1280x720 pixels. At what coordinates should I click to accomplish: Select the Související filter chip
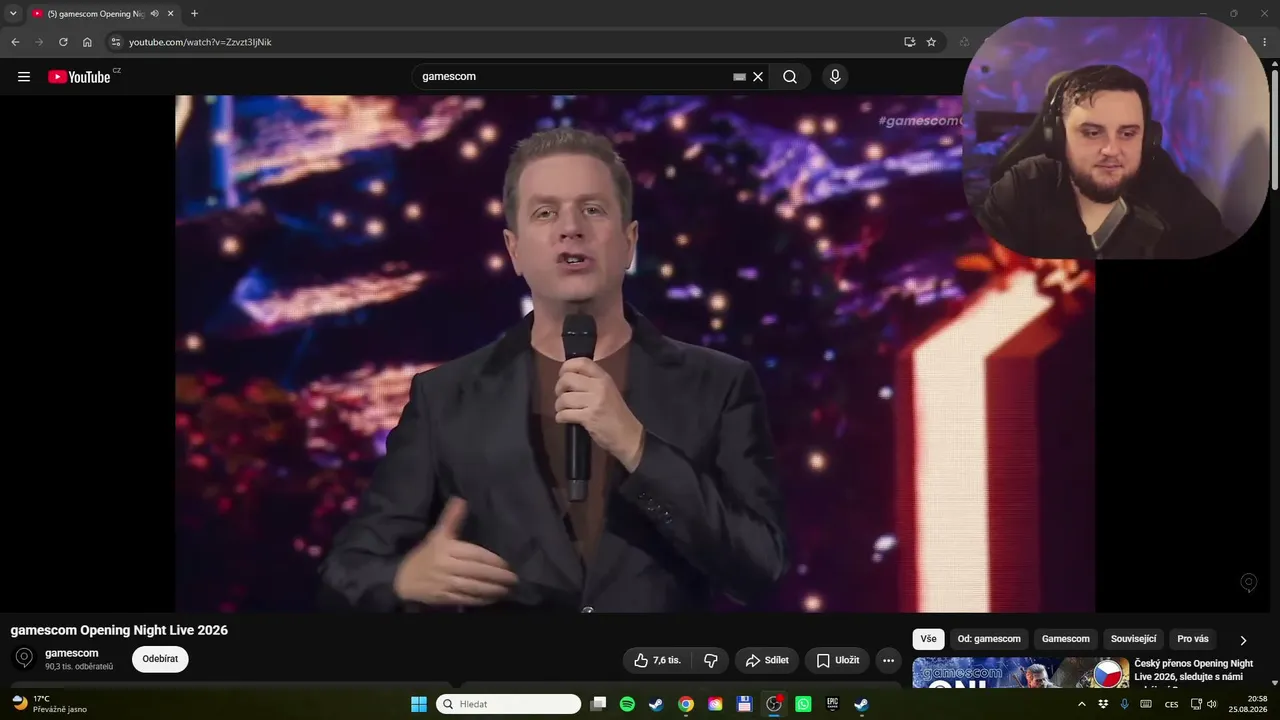pyautogui.click(x=1134, y=639)
